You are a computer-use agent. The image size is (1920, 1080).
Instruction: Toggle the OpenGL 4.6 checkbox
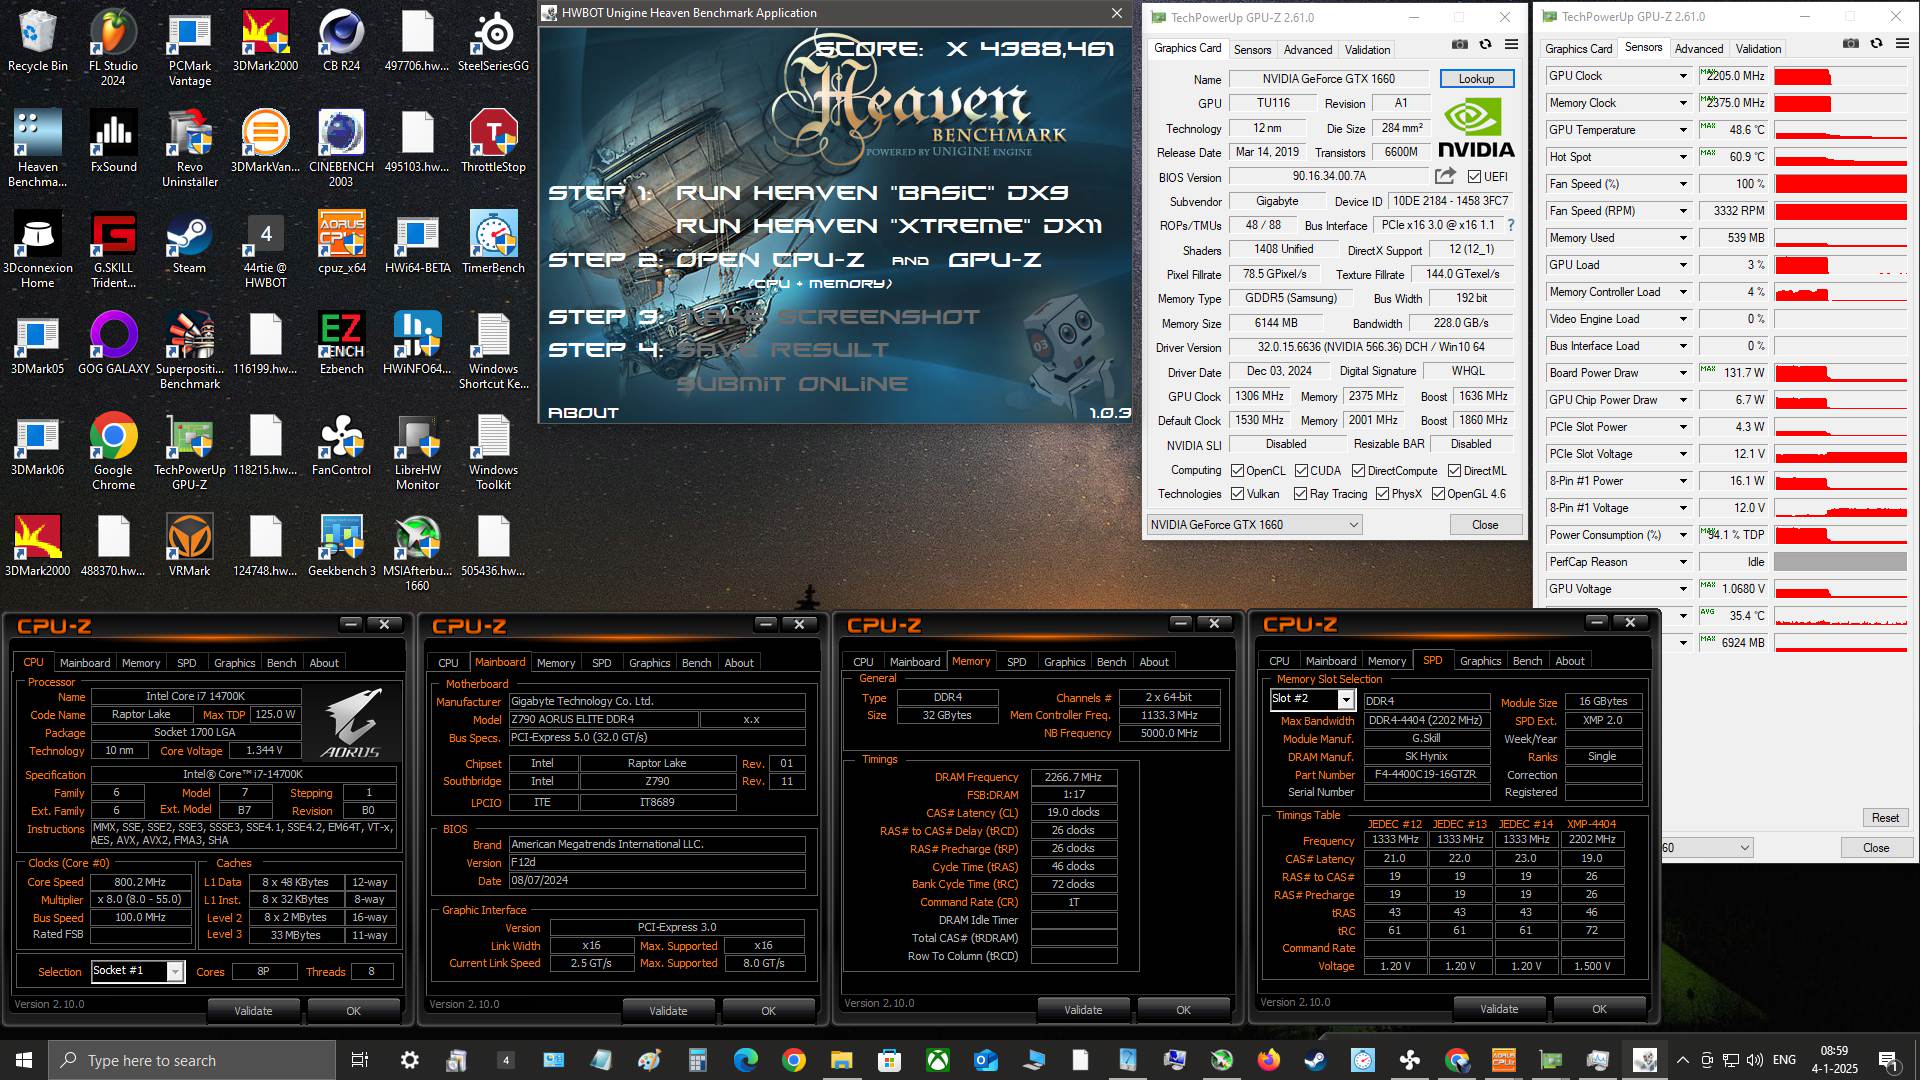tap(1438, 494)
